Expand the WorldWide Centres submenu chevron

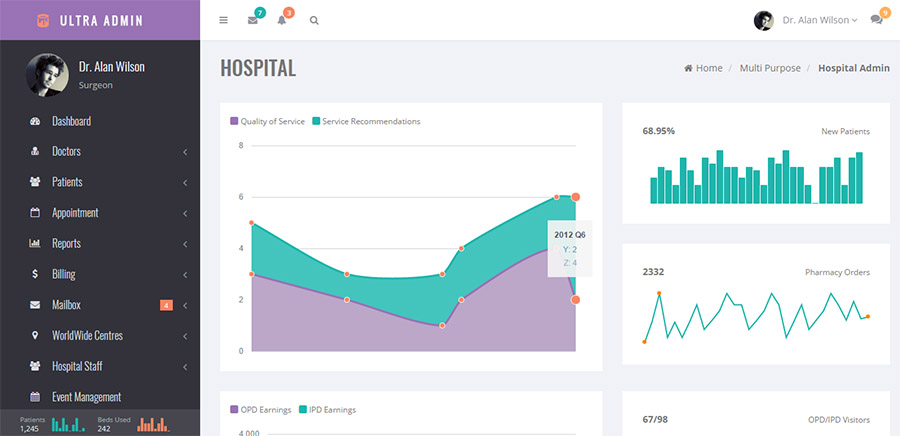(185, 336)
